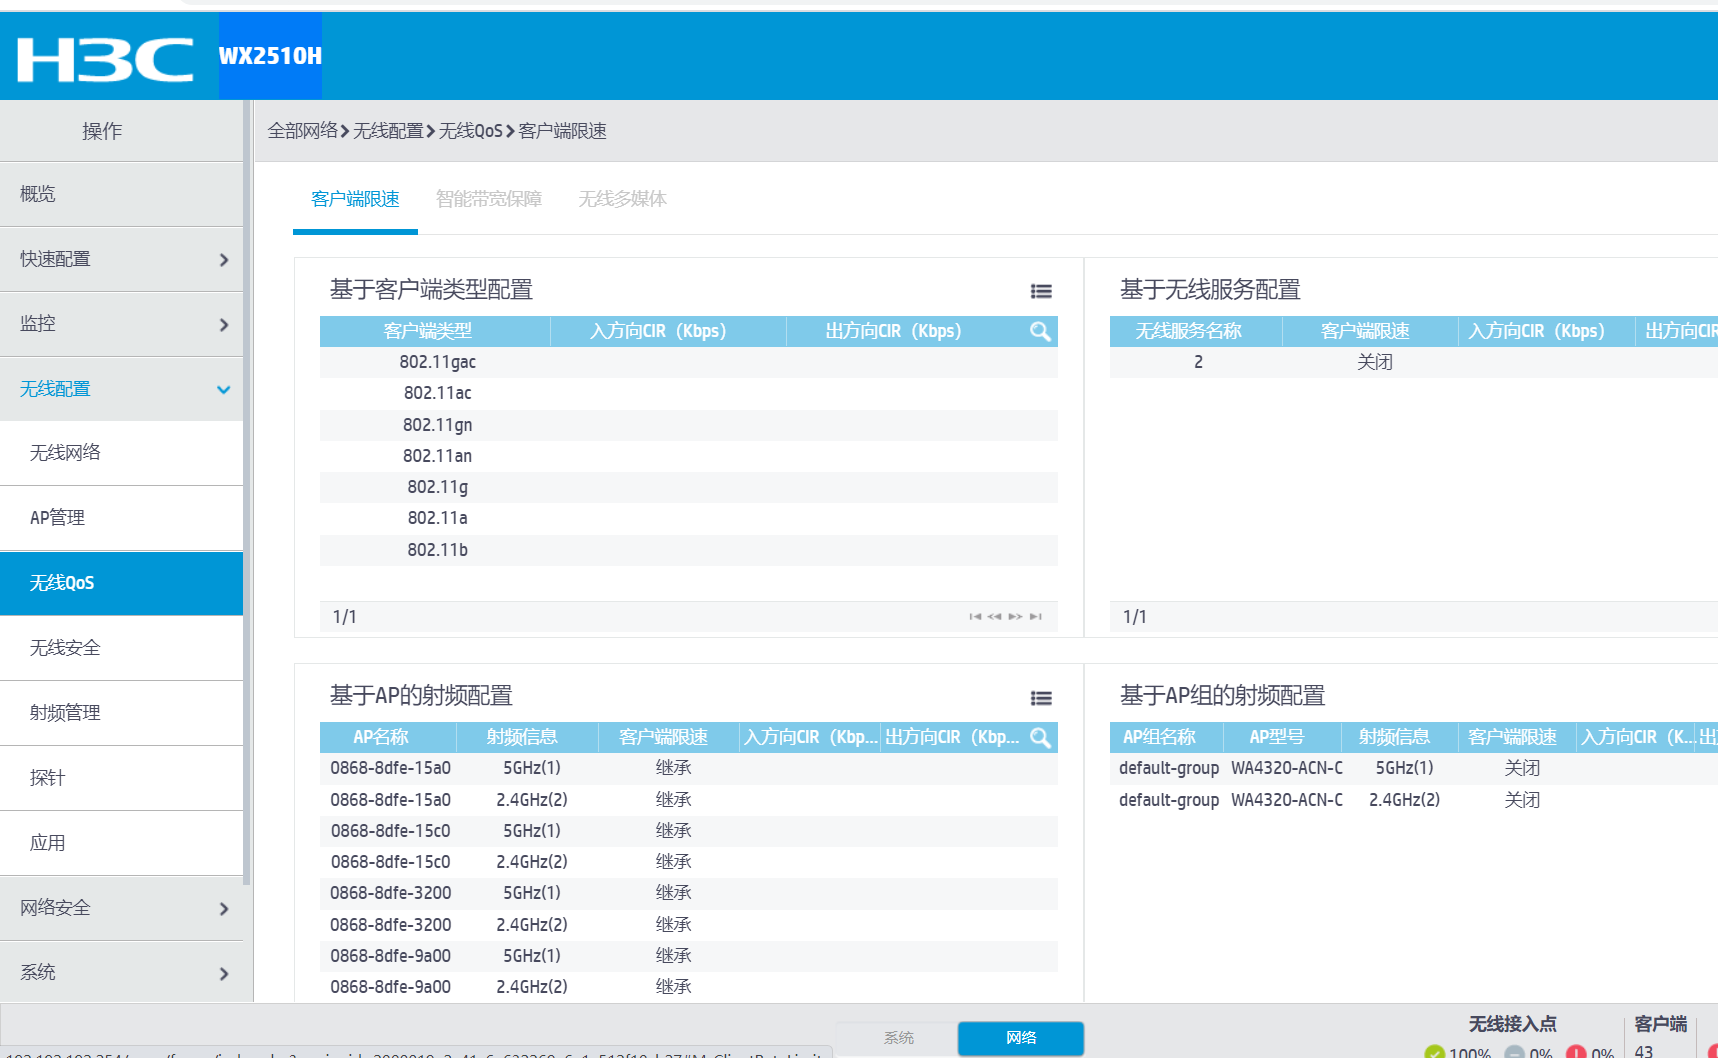Image resolution: width=1718 pixels, height=1058 pixels.
Task: Go to first page in client type table
Action: [975, 617]
